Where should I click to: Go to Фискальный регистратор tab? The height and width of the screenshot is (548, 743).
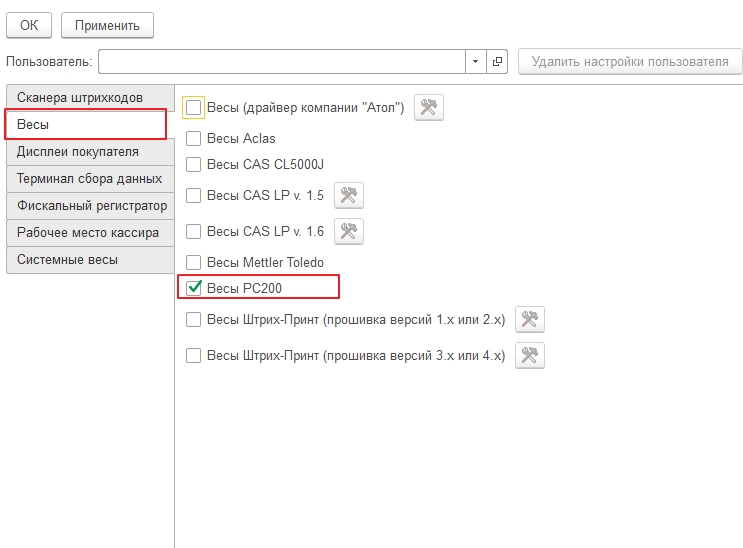coord(91,206)
